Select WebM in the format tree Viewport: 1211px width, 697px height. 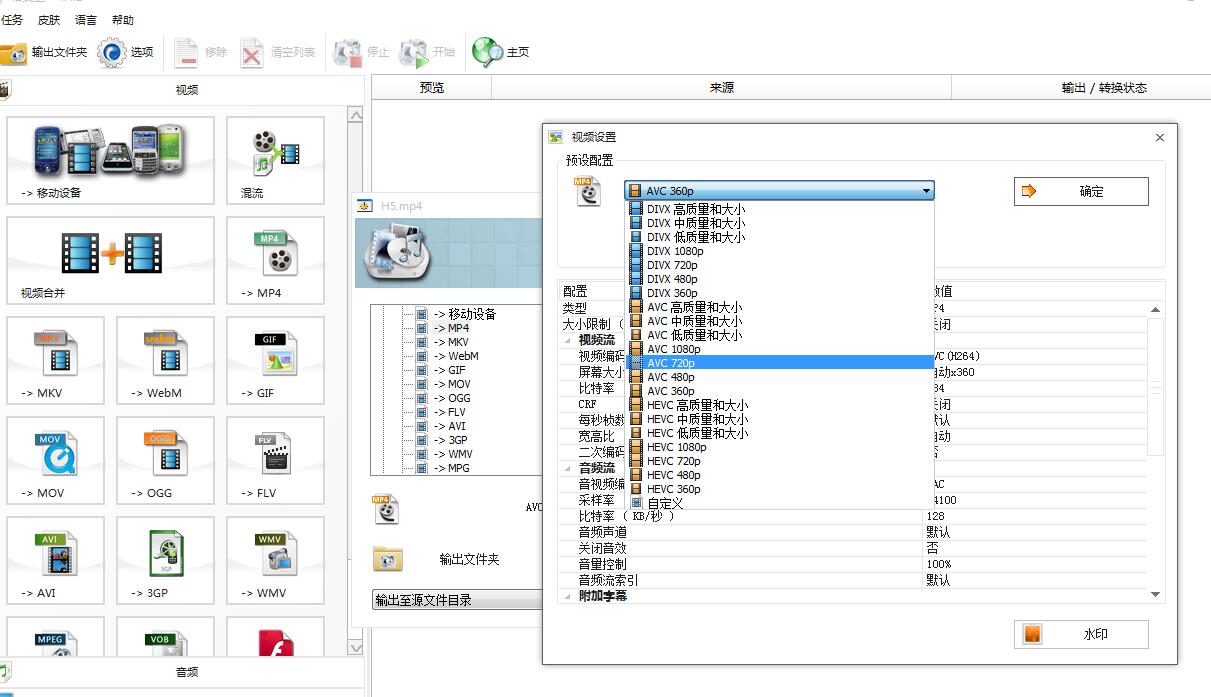coord(463,356)
